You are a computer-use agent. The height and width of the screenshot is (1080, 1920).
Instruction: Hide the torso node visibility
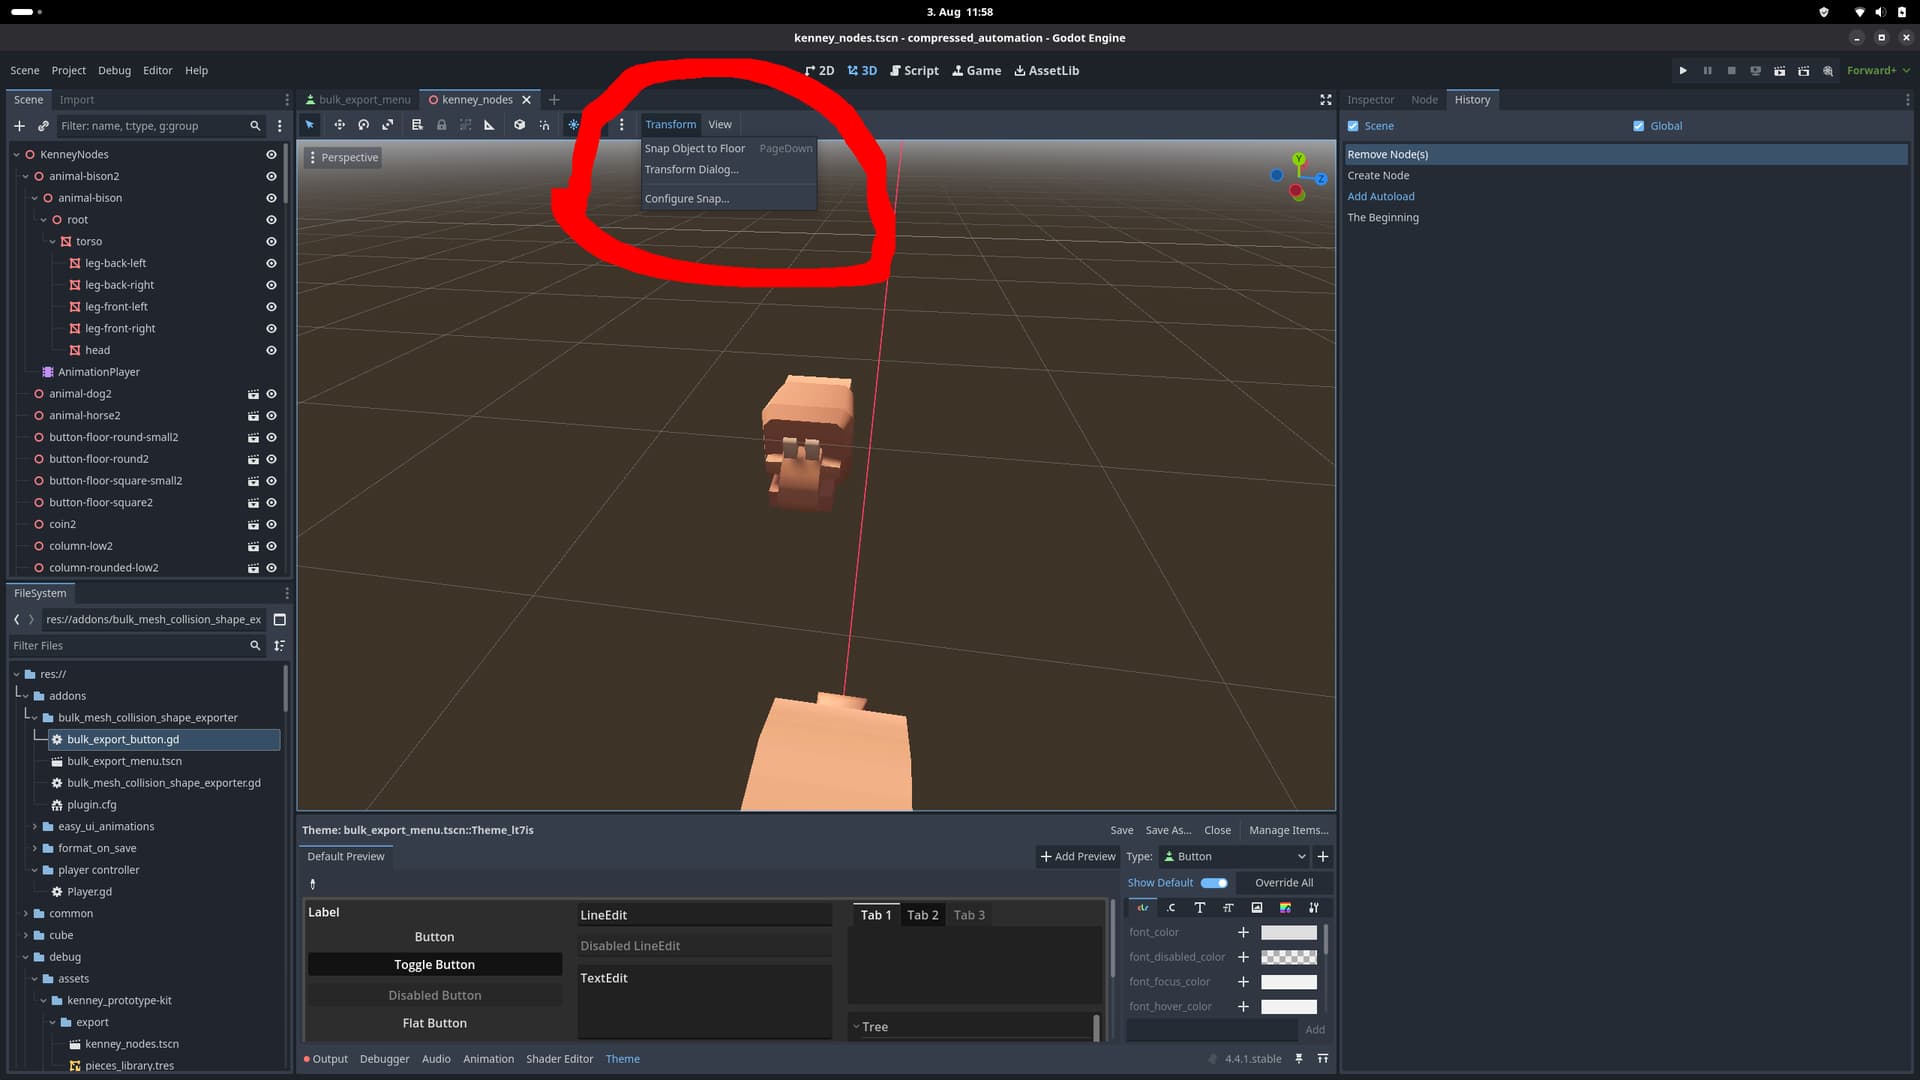[271, 242]
